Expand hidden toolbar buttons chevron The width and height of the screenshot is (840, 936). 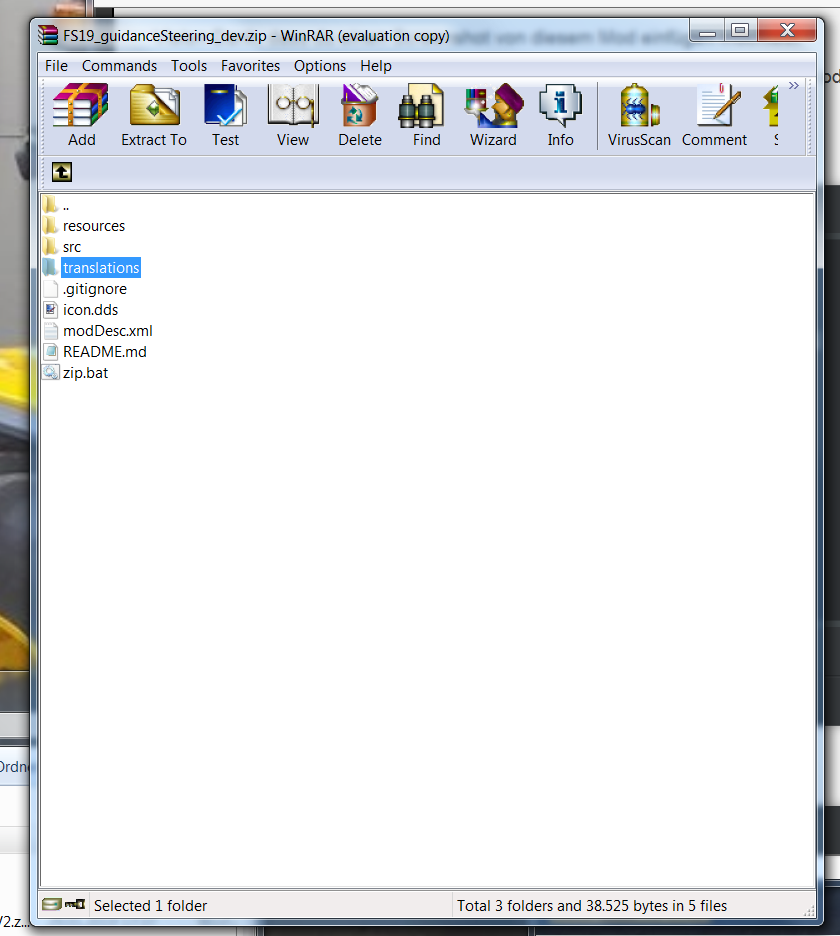pos(793,86)
